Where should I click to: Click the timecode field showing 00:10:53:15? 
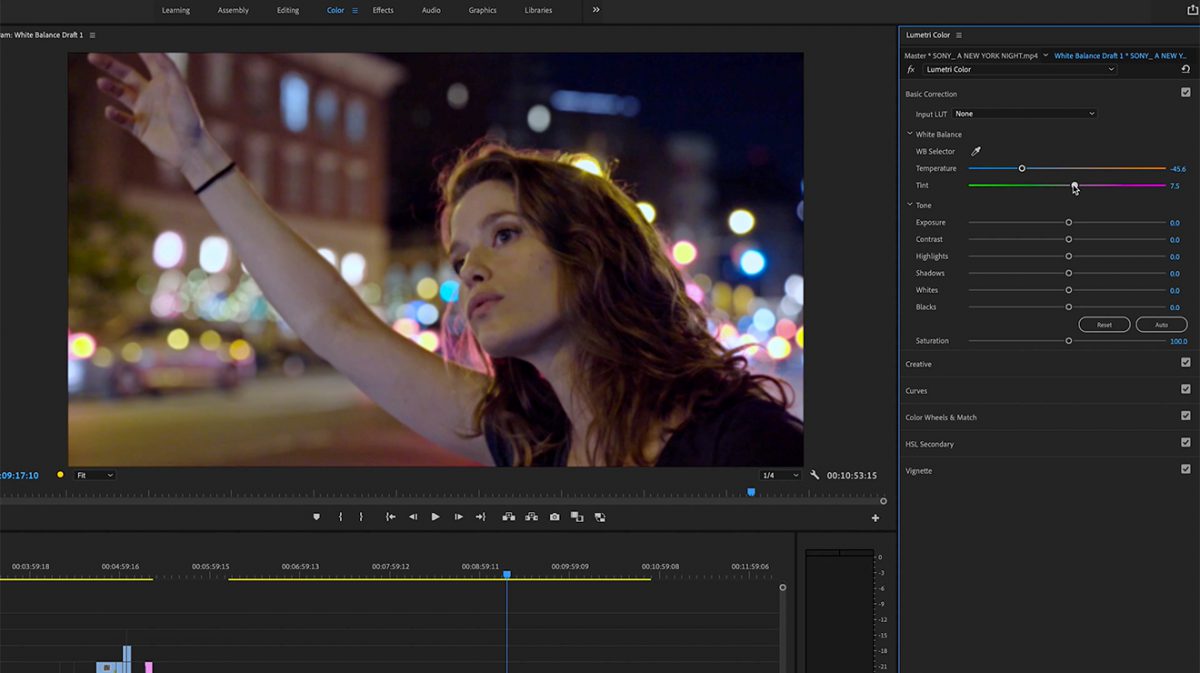click(852, 475)
